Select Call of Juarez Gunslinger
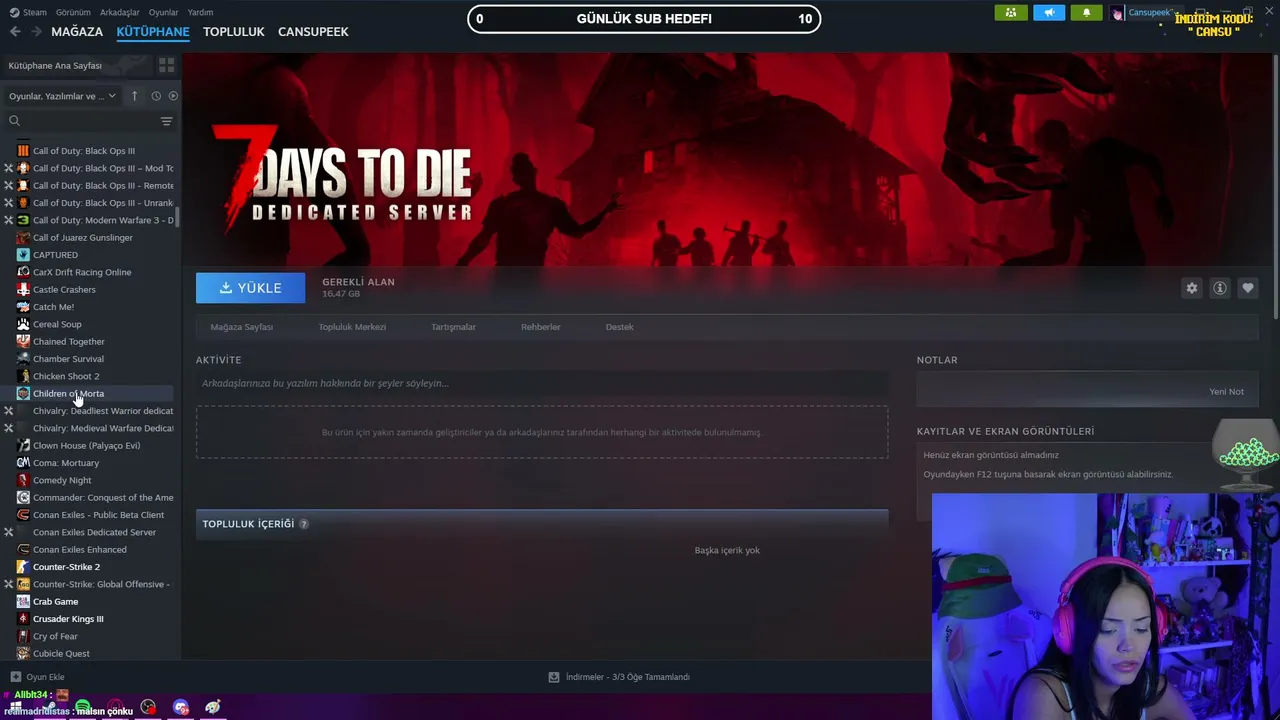 (83, 237)
